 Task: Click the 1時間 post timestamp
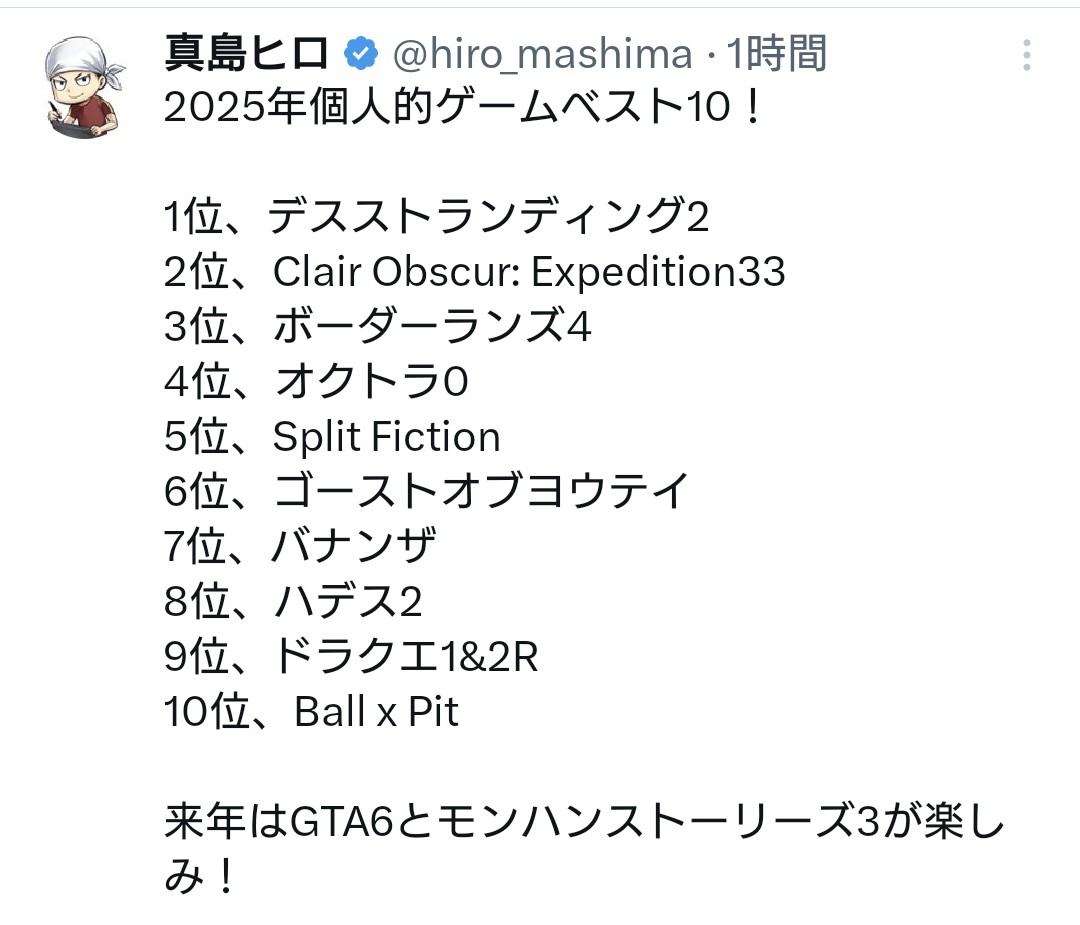coord(776,55)
